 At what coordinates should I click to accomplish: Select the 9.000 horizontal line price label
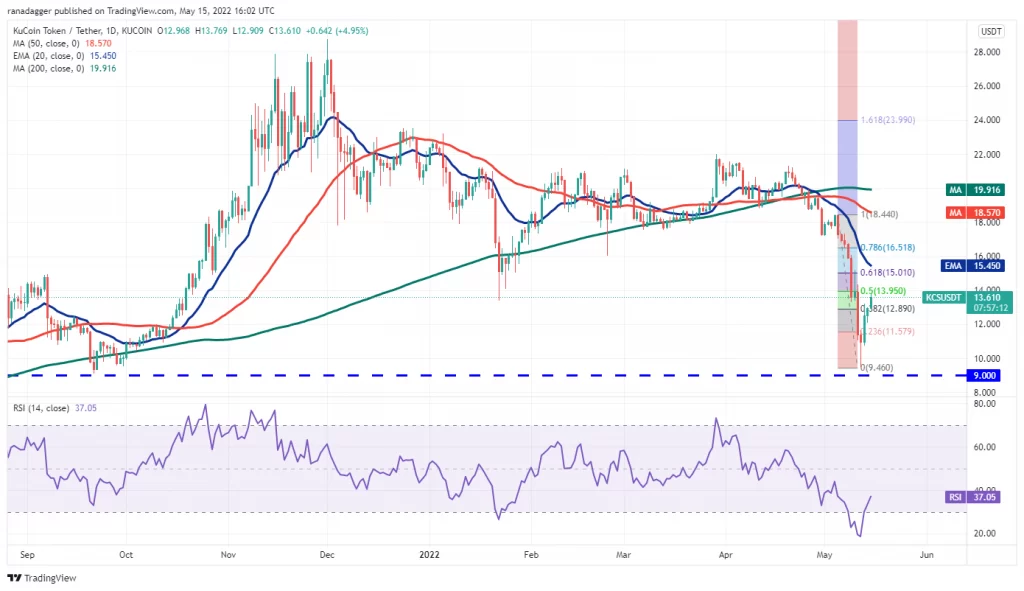tap(985, 375)
